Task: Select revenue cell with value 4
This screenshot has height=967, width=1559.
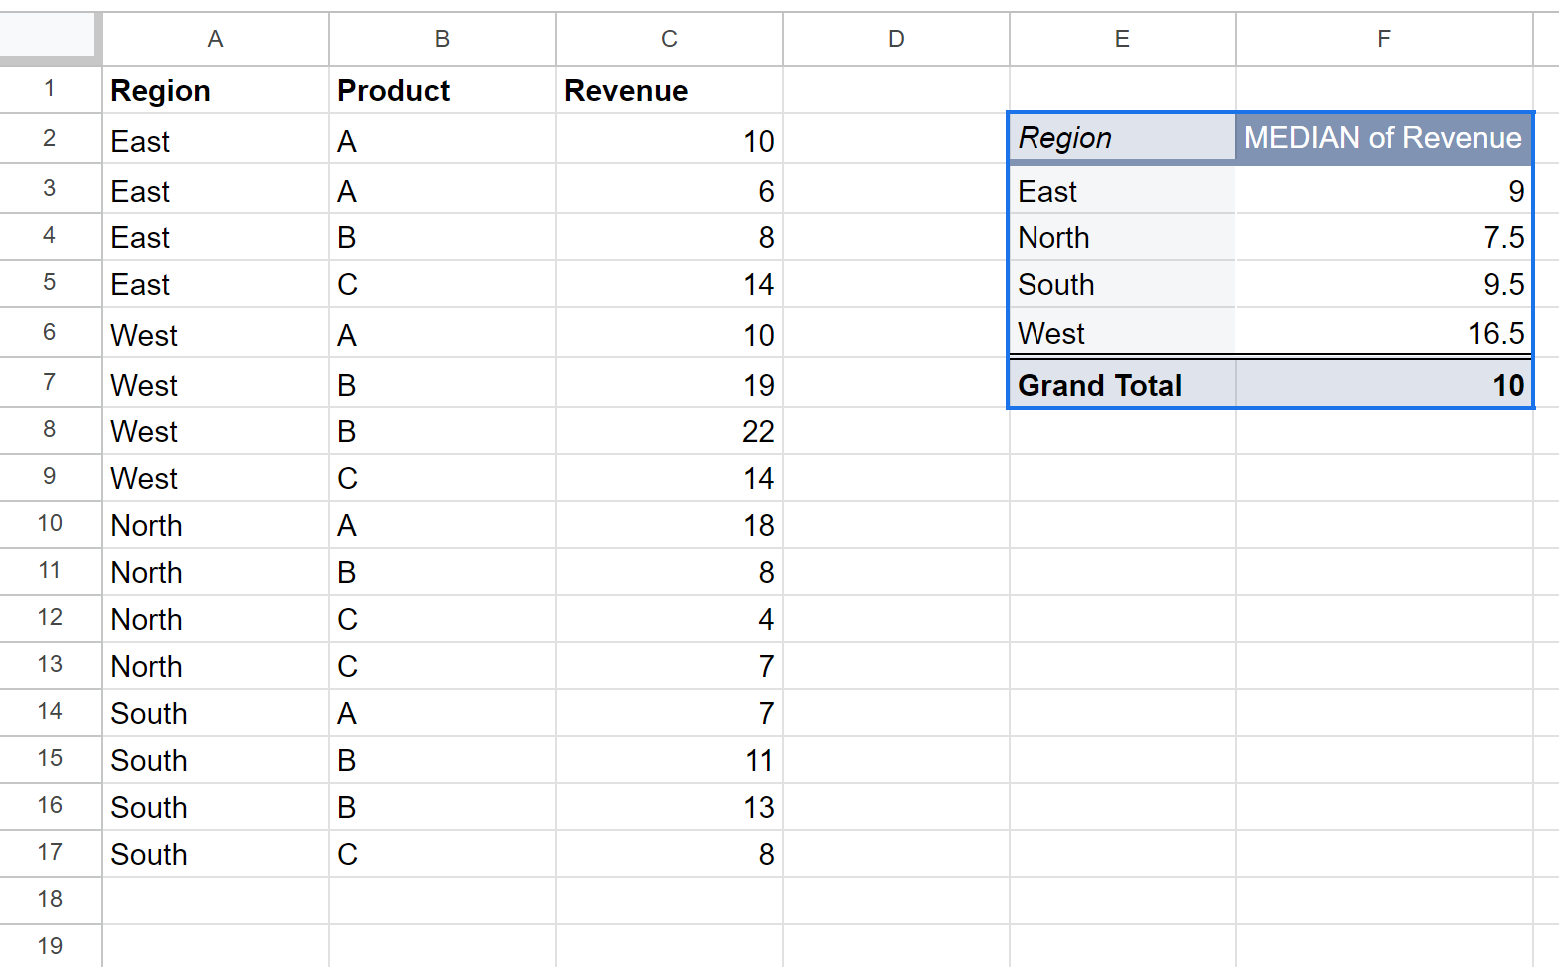Action: point(669,619)
